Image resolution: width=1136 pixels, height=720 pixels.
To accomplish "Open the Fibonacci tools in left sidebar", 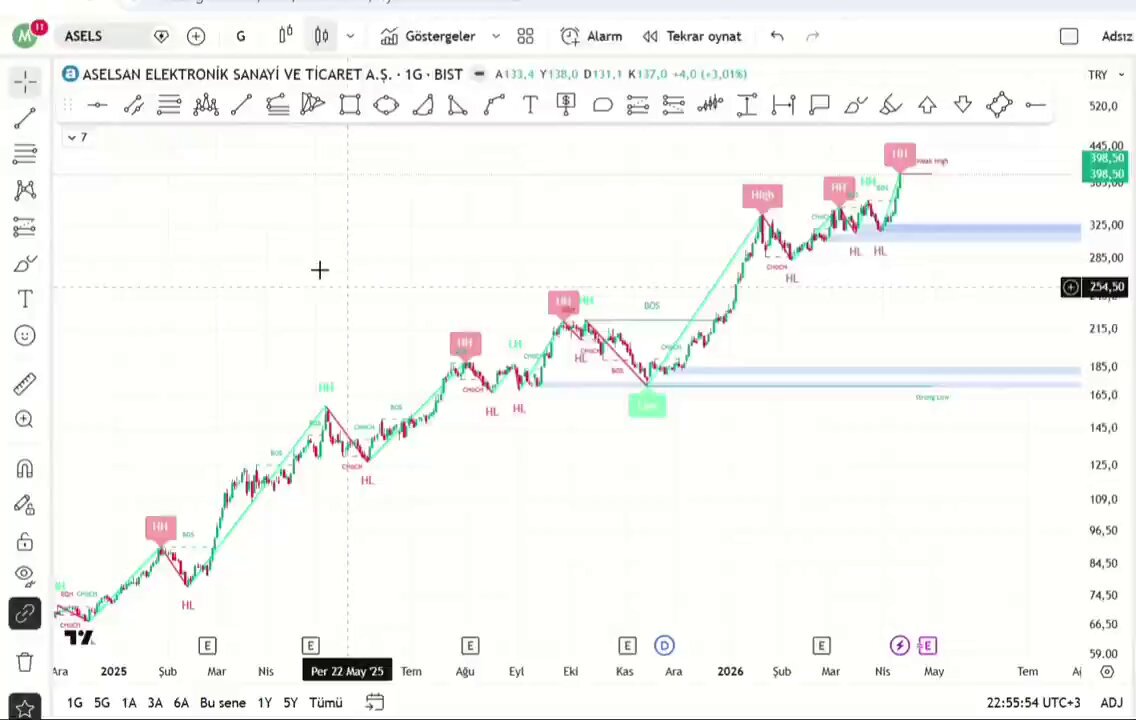I will [x=25, y=154].
